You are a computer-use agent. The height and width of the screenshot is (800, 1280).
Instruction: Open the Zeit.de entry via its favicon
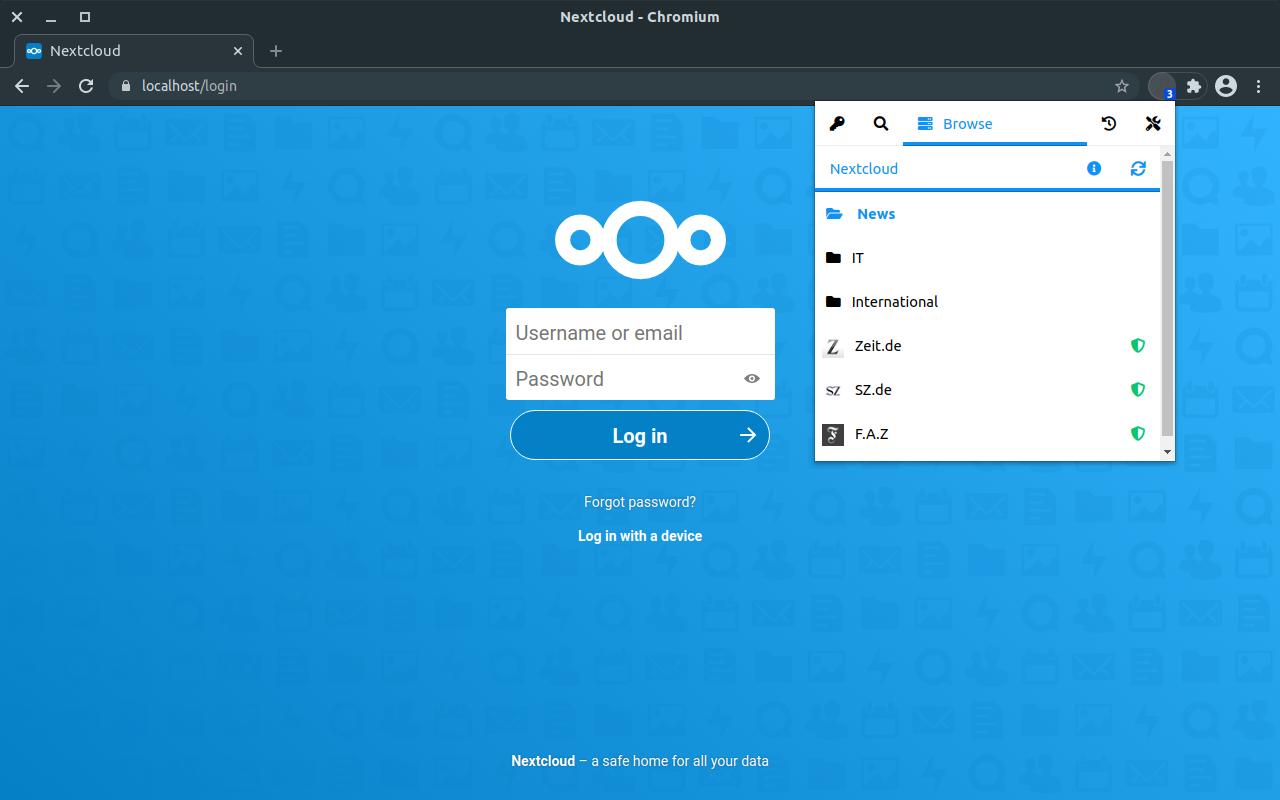(833, 346)
